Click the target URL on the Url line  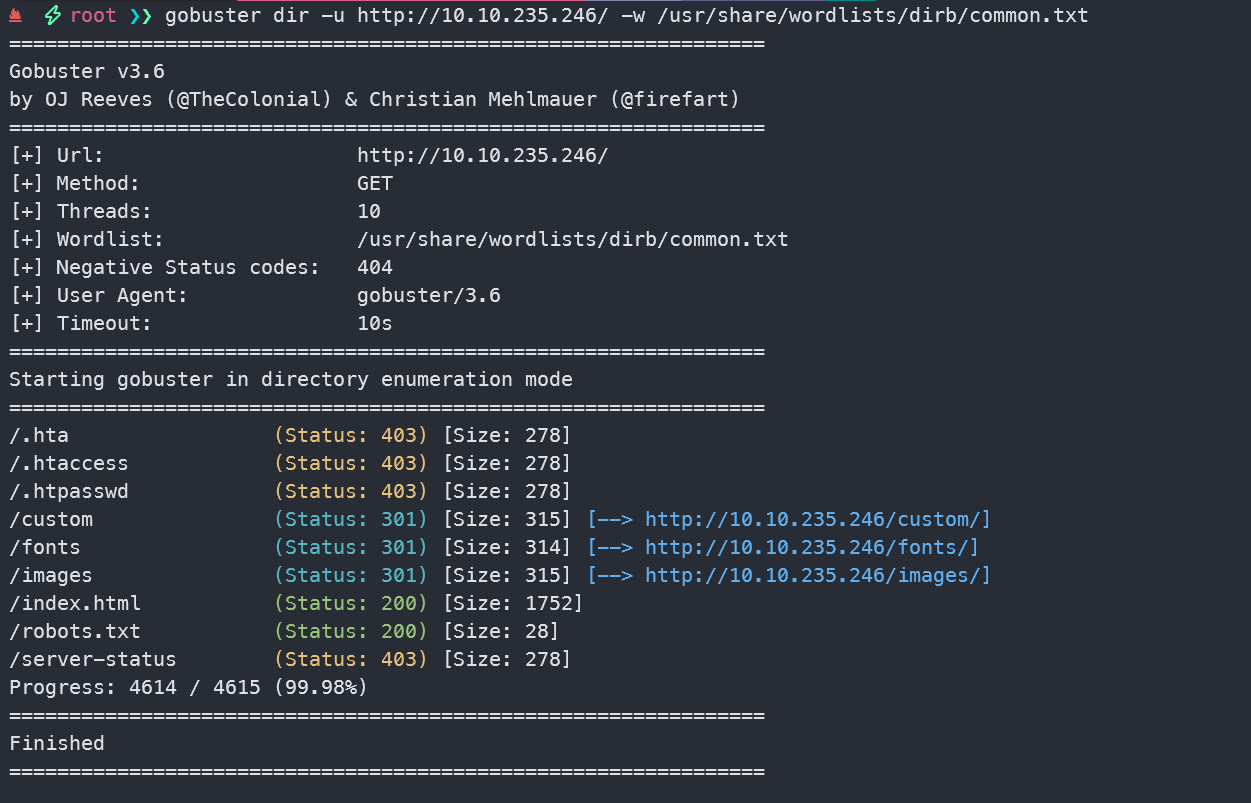tap(482, 155)
